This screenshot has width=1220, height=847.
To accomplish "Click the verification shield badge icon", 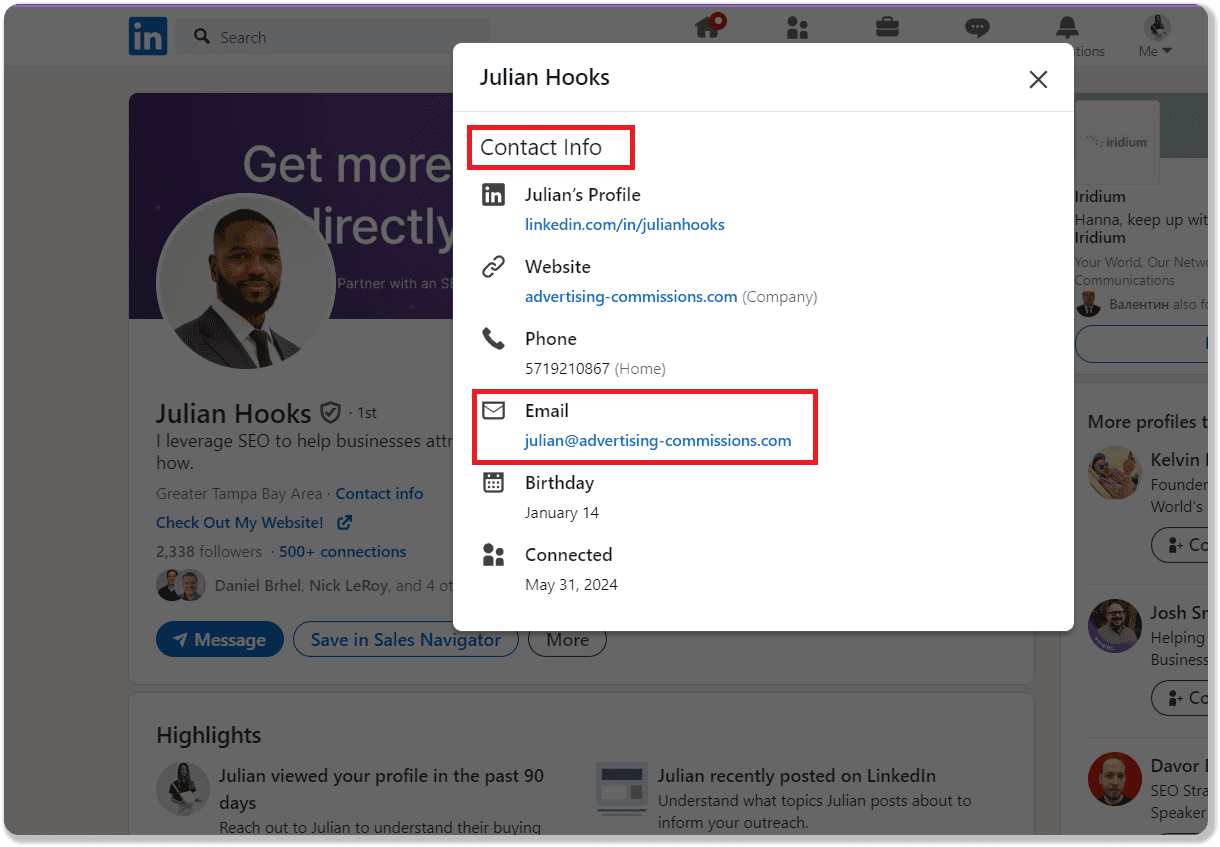I will [330, 412].
